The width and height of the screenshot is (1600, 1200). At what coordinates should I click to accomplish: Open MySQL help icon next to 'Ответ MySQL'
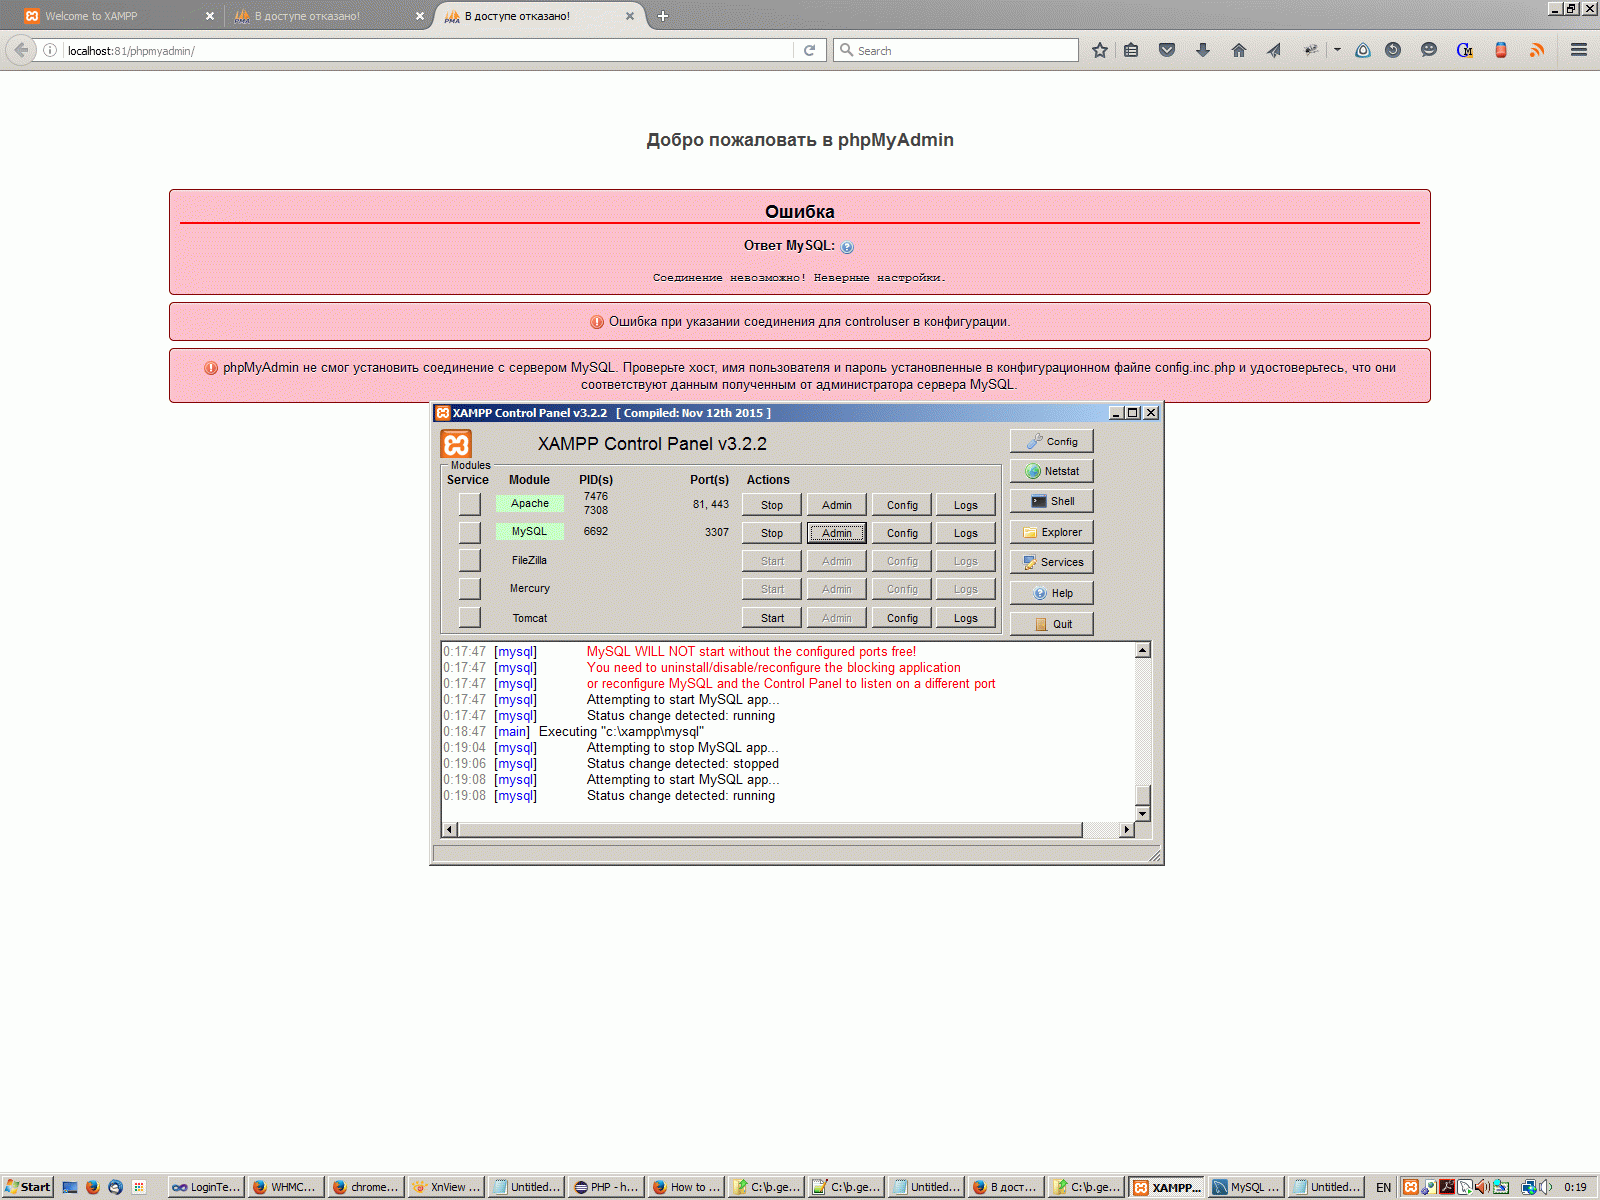click(x=847, y=247)
